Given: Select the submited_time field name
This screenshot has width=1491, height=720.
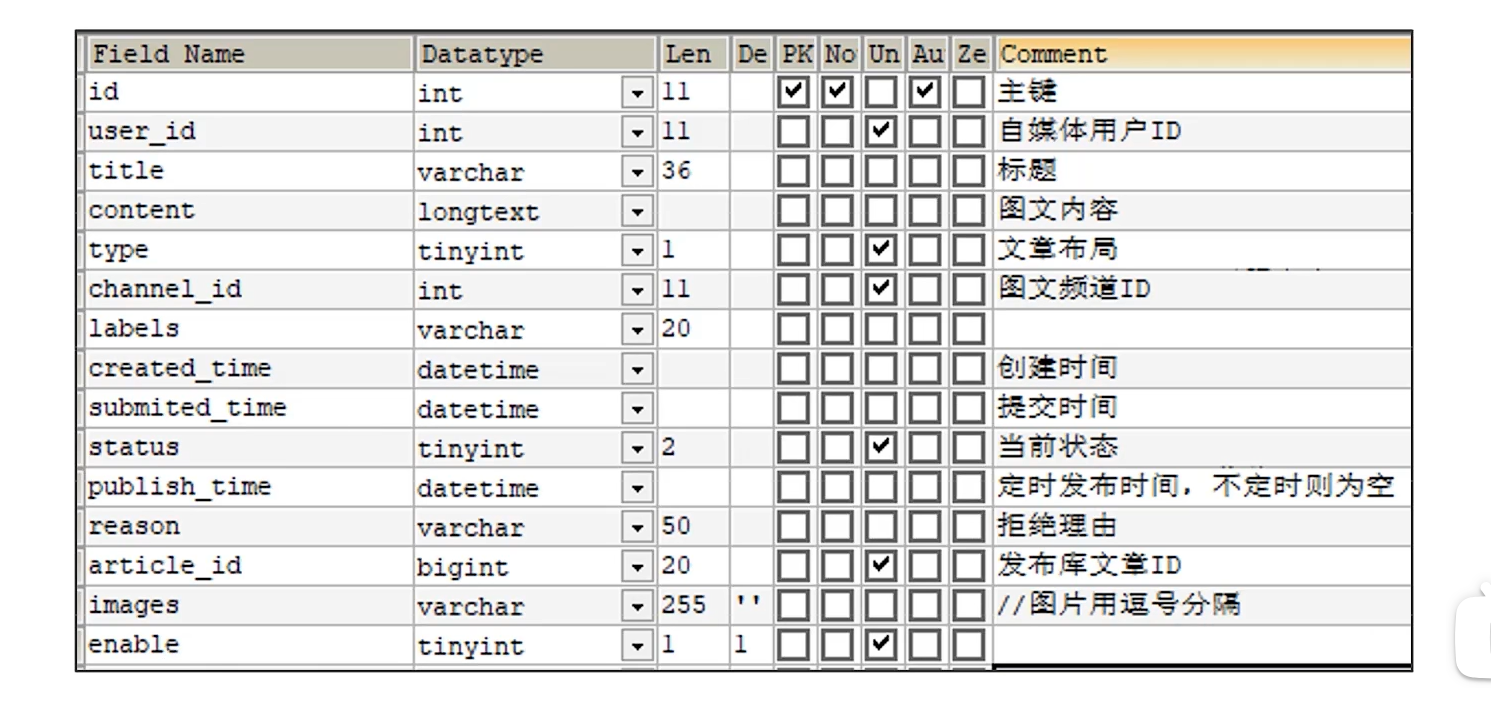Looking at the screenshot, I should (249, 408).
